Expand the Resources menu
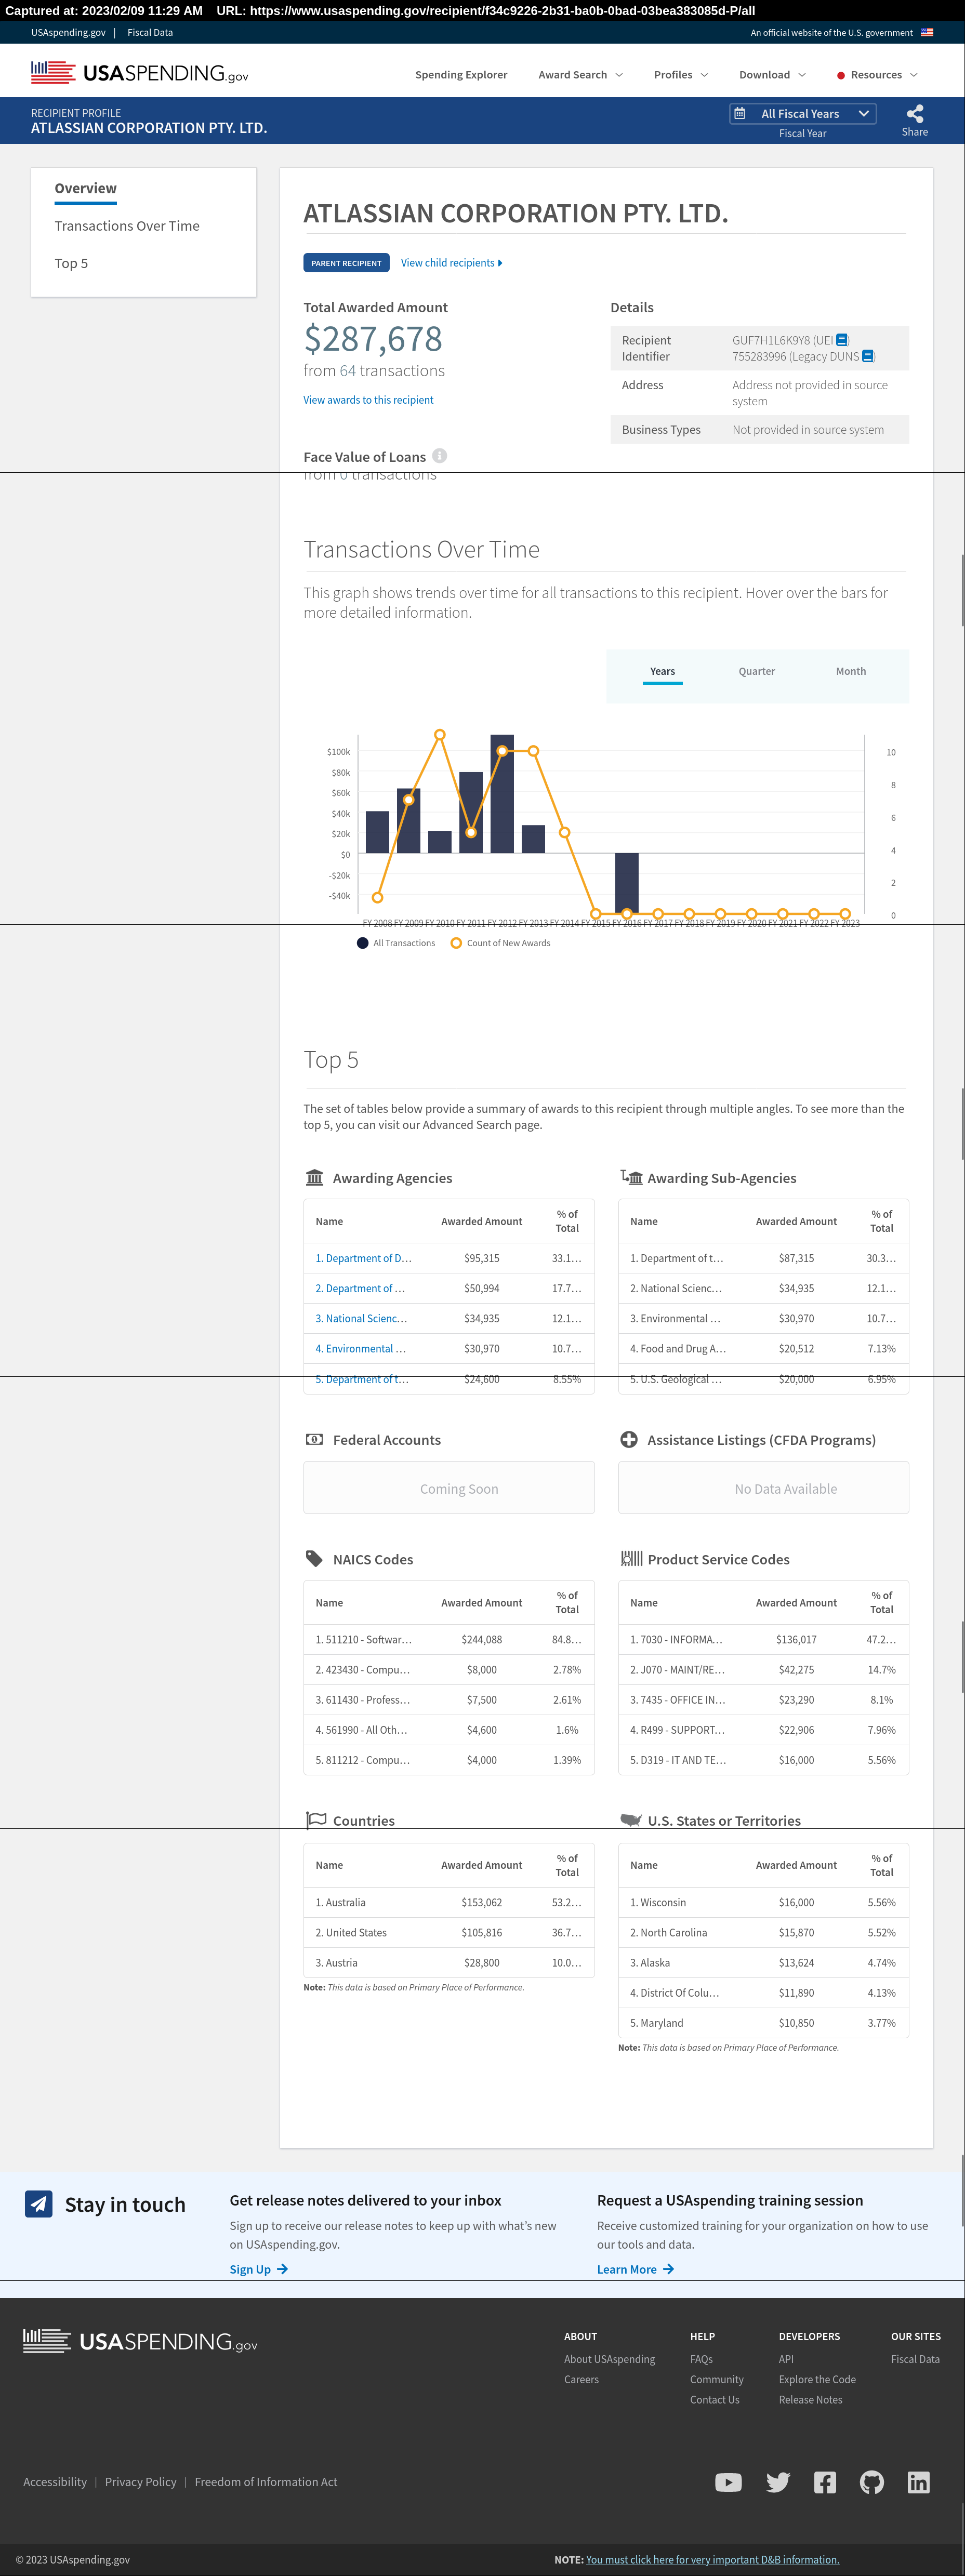Image resolution: width=965 pixels, height=2576 pixels. click(x=877, y=75)
